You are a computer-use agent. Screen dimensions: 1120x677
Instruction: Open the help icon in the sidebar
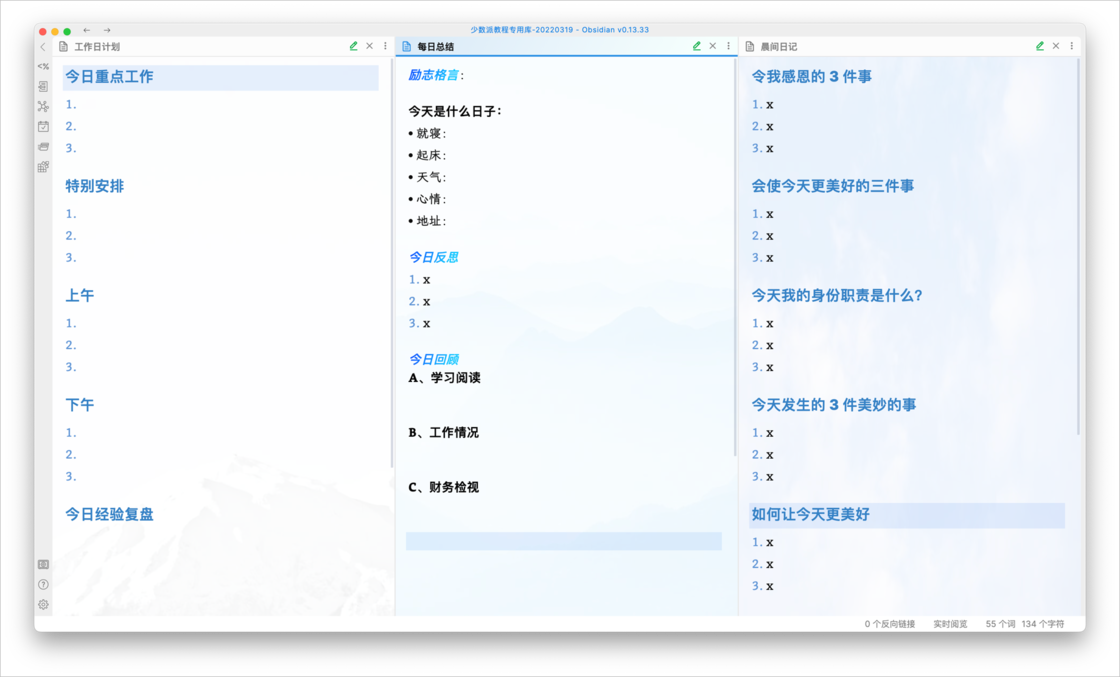point(43,584)
